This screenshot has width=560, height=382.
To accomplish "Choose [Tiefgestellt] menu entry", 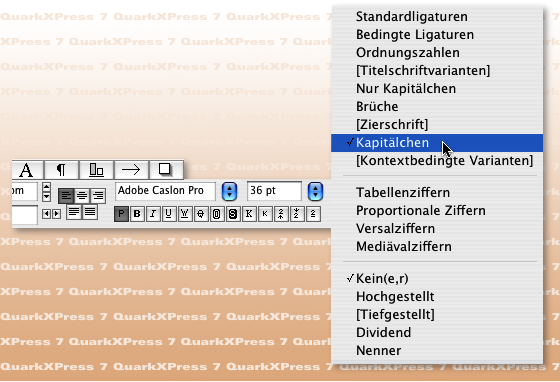I will point(437,315).
